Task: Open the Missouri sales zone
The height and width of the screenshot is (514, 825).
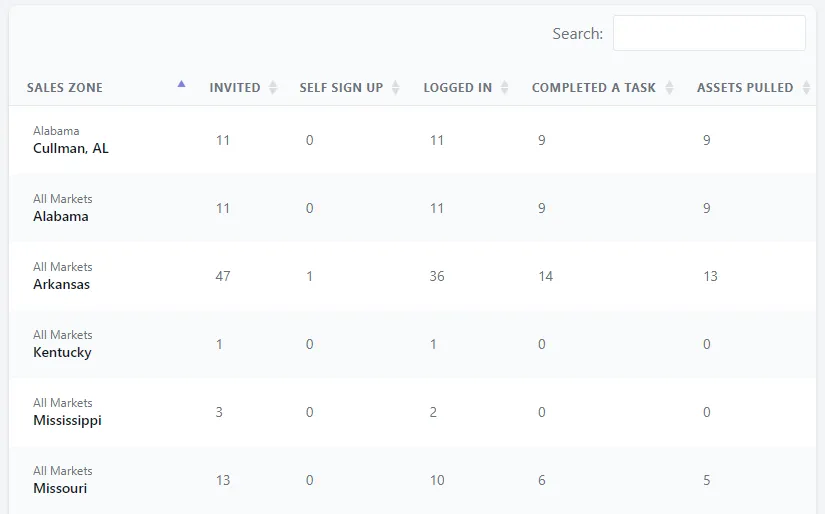Action: [x=60, y=488]
